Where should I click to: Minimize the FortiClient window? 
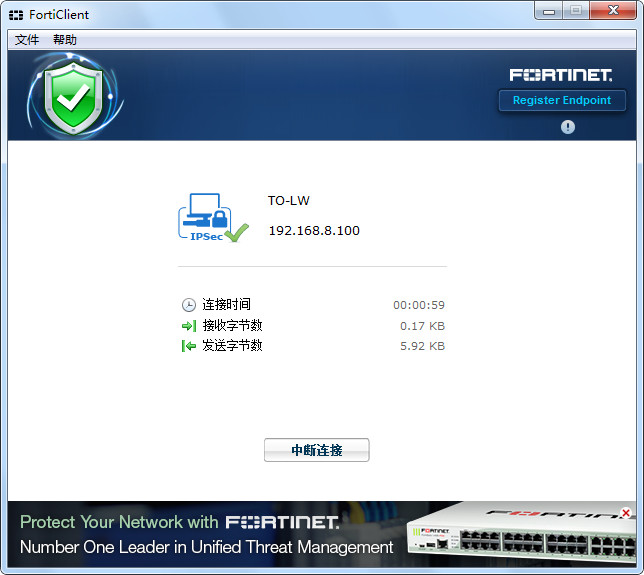point(548,11)
